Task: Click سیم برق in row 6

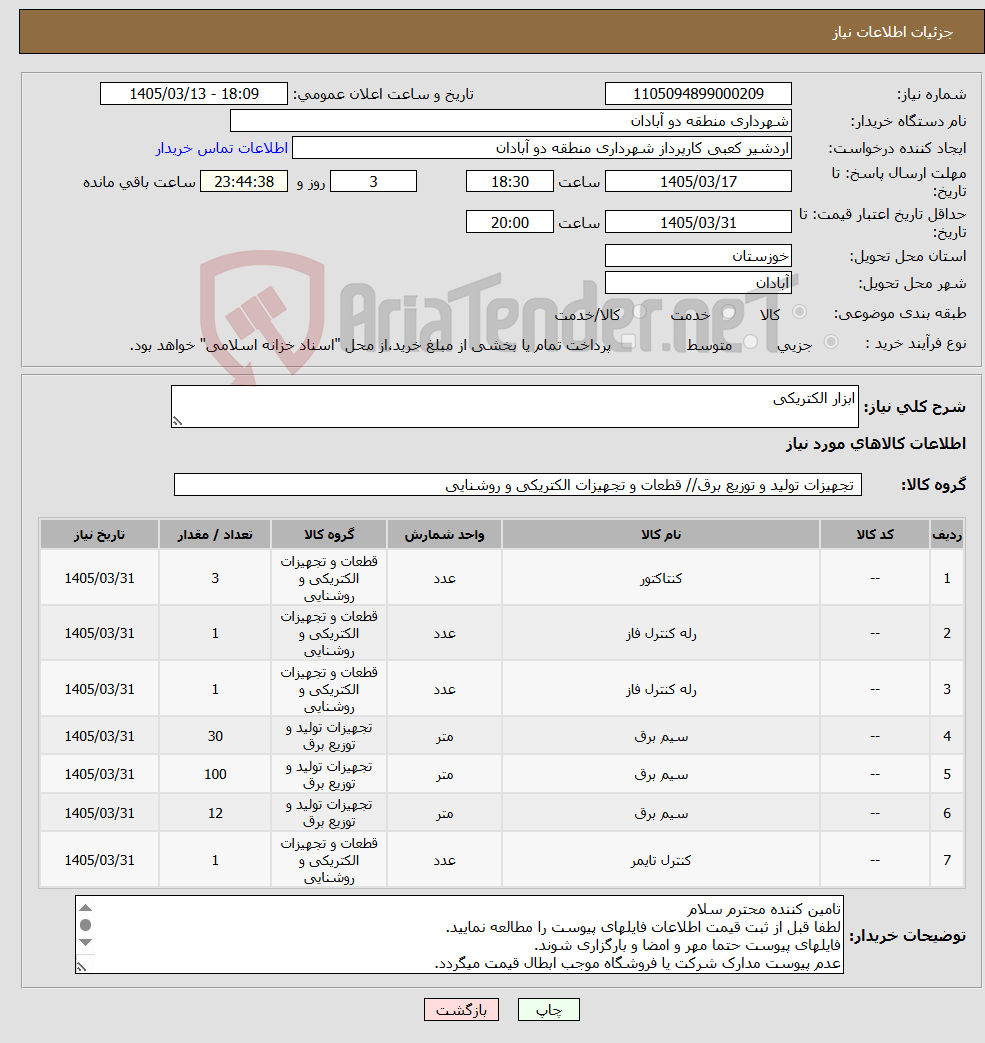Action: (x=660, y=814)
